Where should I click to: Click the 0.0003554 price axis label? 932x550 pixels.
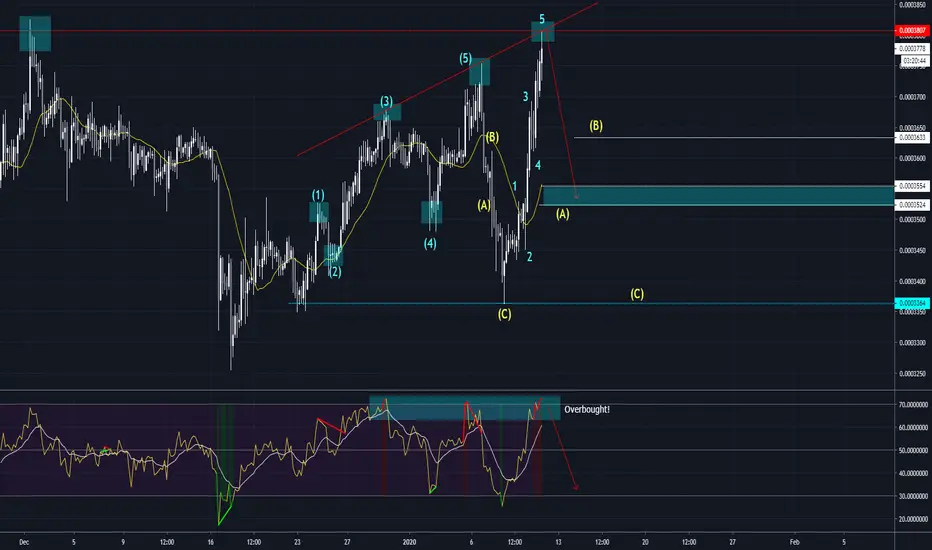tap(912, 186)
